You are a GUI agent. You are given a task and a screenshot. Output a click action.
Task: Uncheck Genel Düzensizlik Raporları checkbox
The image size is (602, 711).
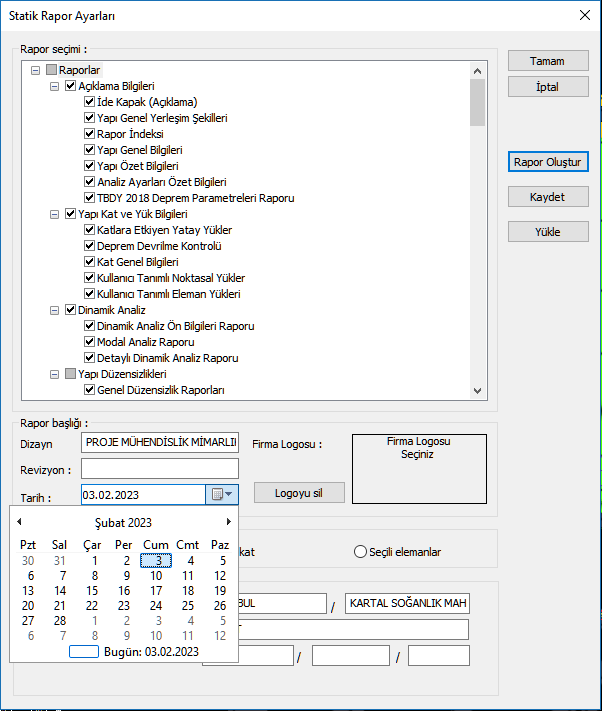pos(89,390)
